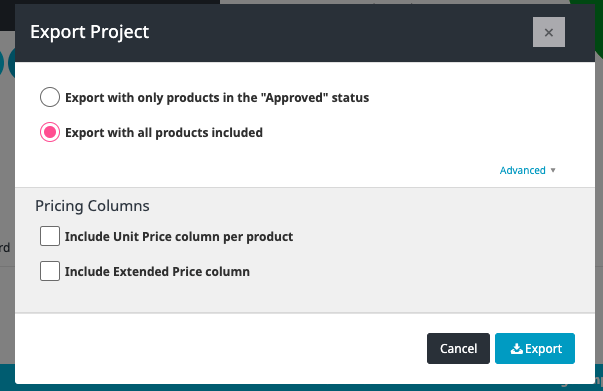Click the "Include Unit Price column per product" label
603x391 pixels.
tap(179, 237)
